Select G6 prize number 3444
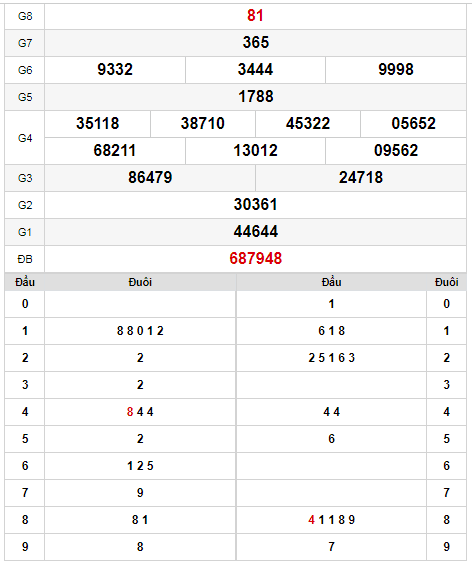Screen dimensions: 472x563 pos(255,69)
